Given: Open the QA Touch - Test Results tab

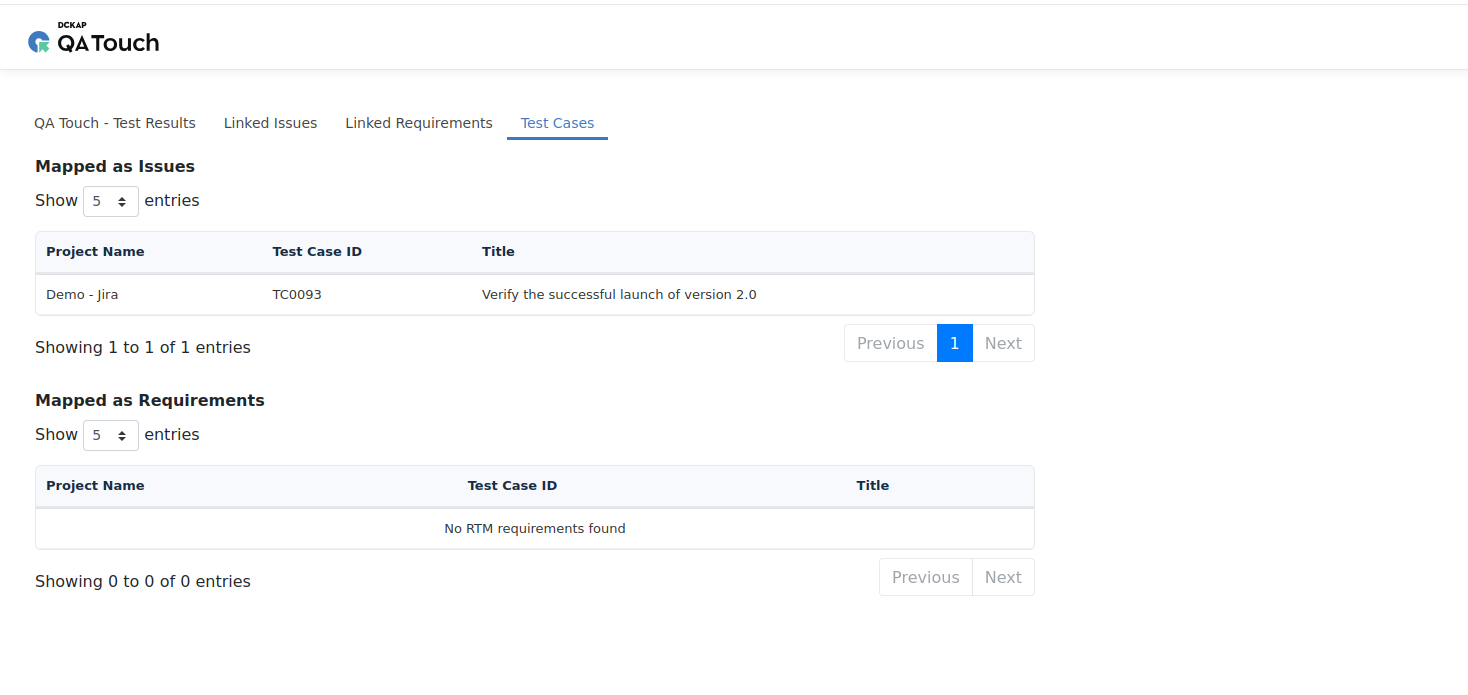Looking at the screenshot, I should pyautogui.click(x=115, y=123).
